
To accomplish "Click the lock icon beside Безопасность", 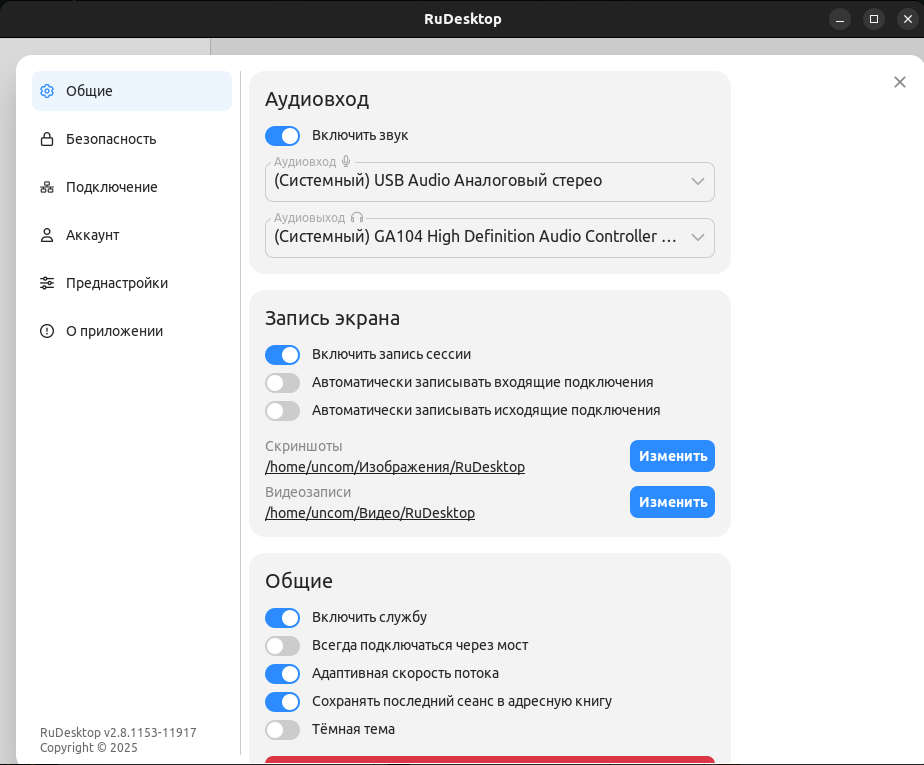I will point(47,139).
